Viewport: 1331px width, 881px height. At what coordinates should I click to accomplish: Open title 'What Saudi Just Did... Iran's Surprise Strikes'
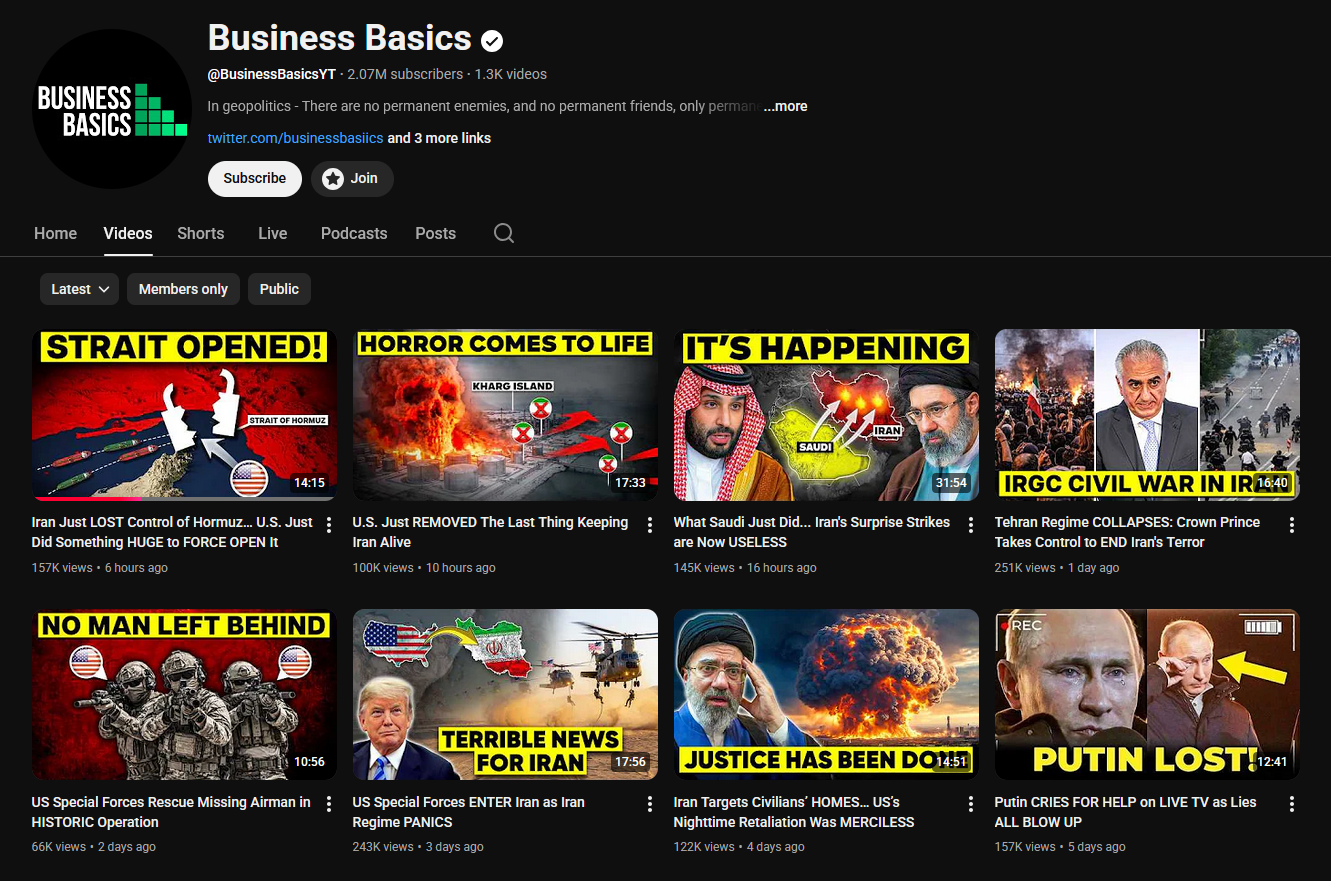pyautogui.click(x=812, y=532)
